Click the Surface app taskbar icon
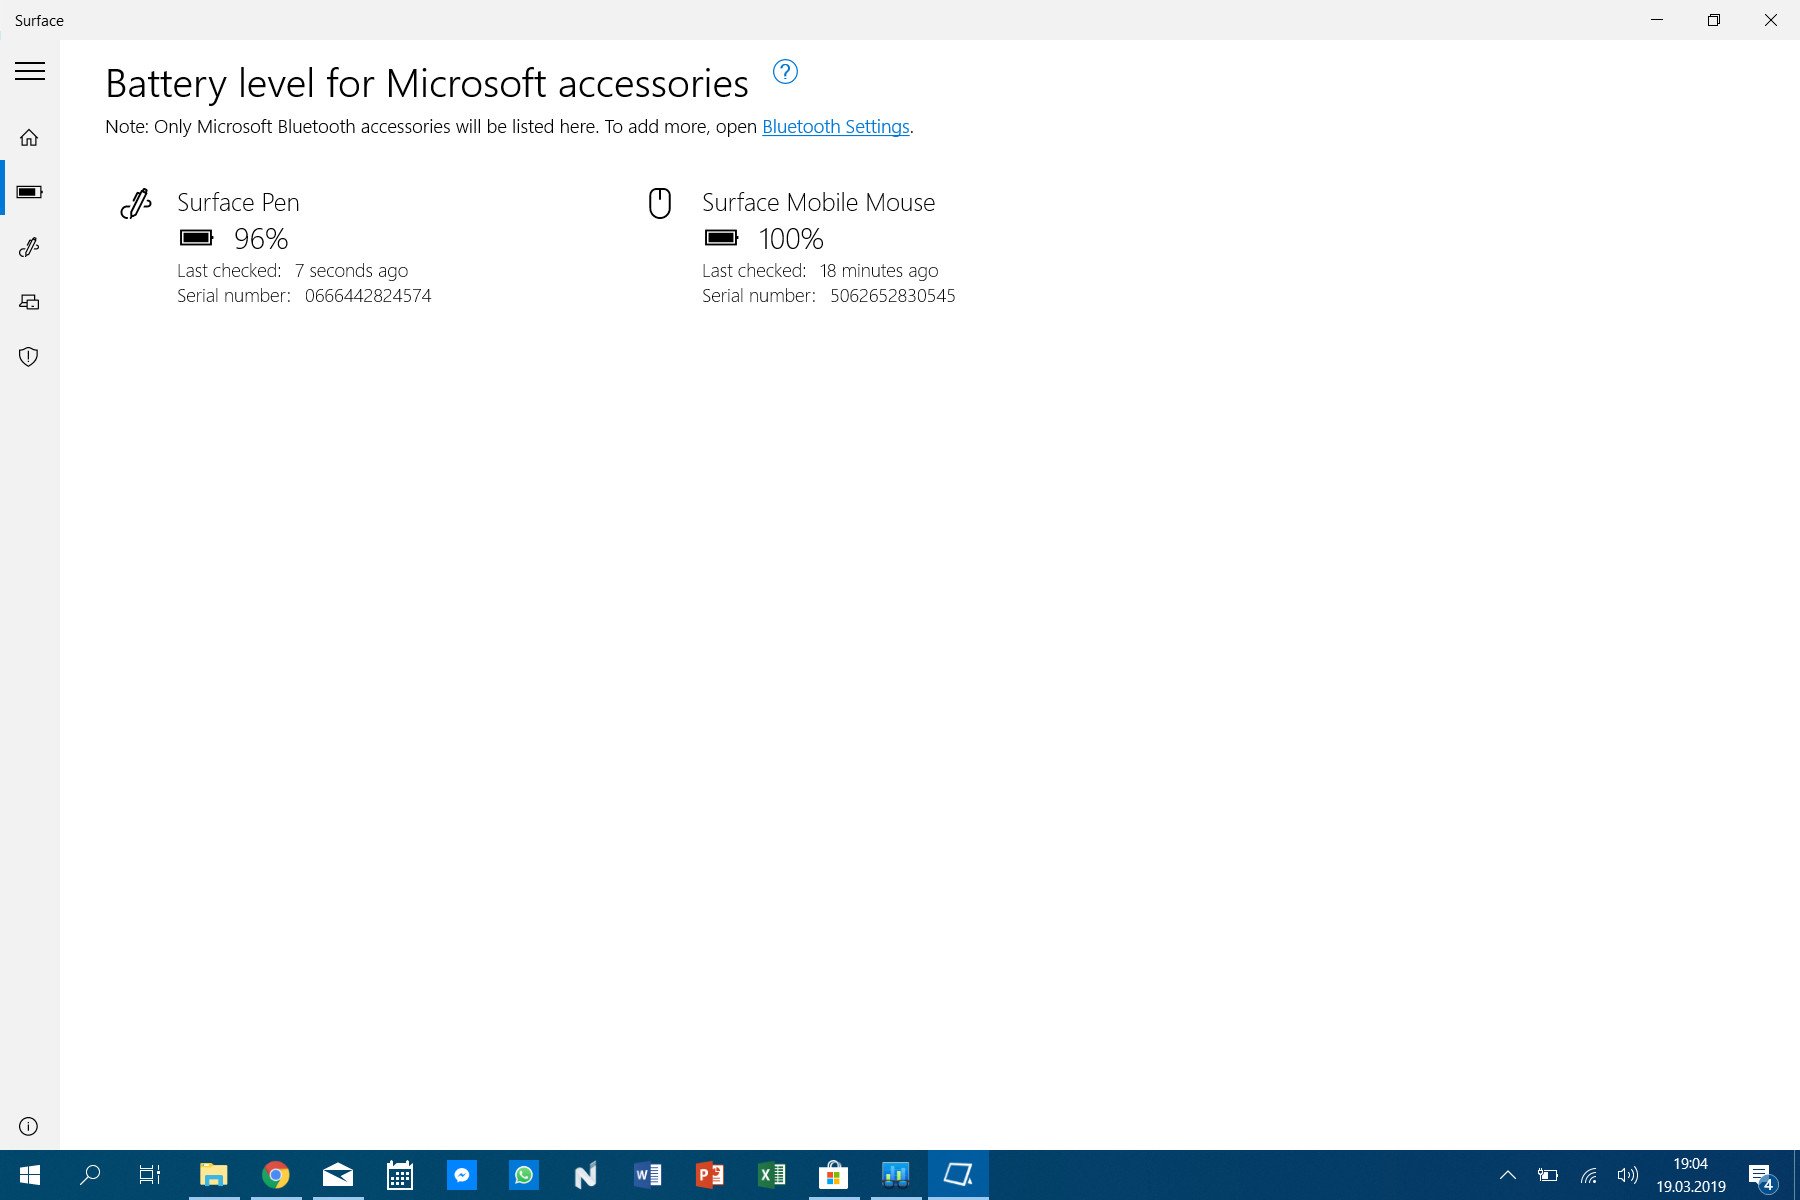1800x1200 pixels. tap(958, 1175)
